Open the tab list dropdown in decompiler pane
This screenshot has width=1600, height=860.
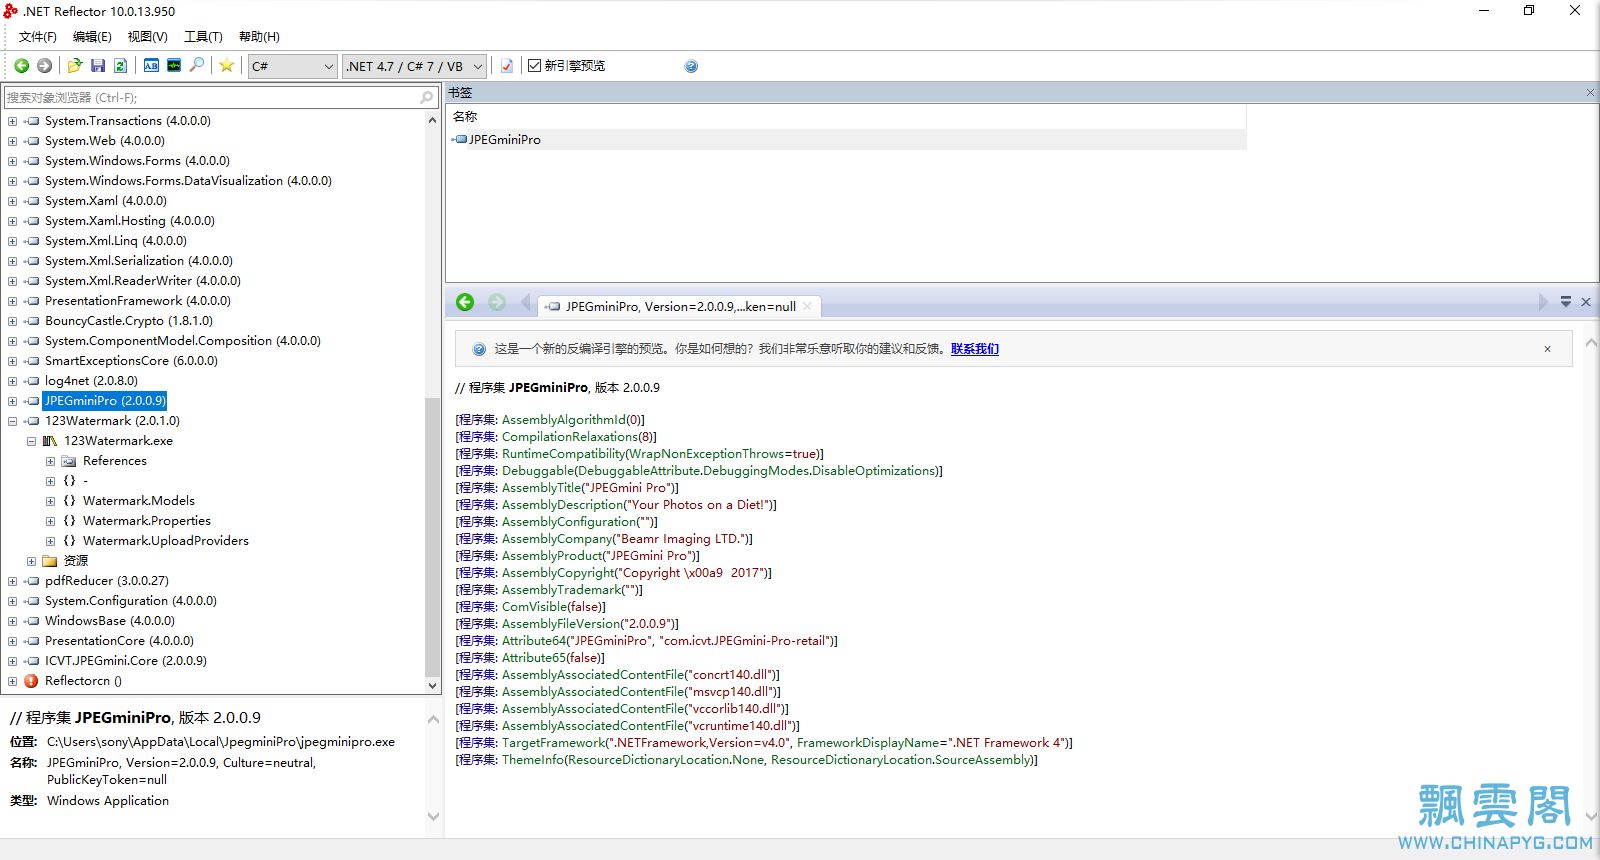point(1566,302)
